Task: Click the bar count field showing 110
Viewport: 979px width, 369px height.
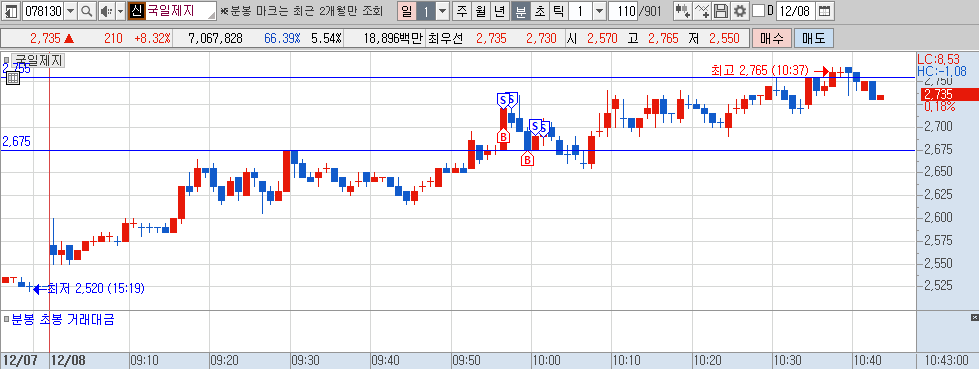Action: (x=622, y=11)
